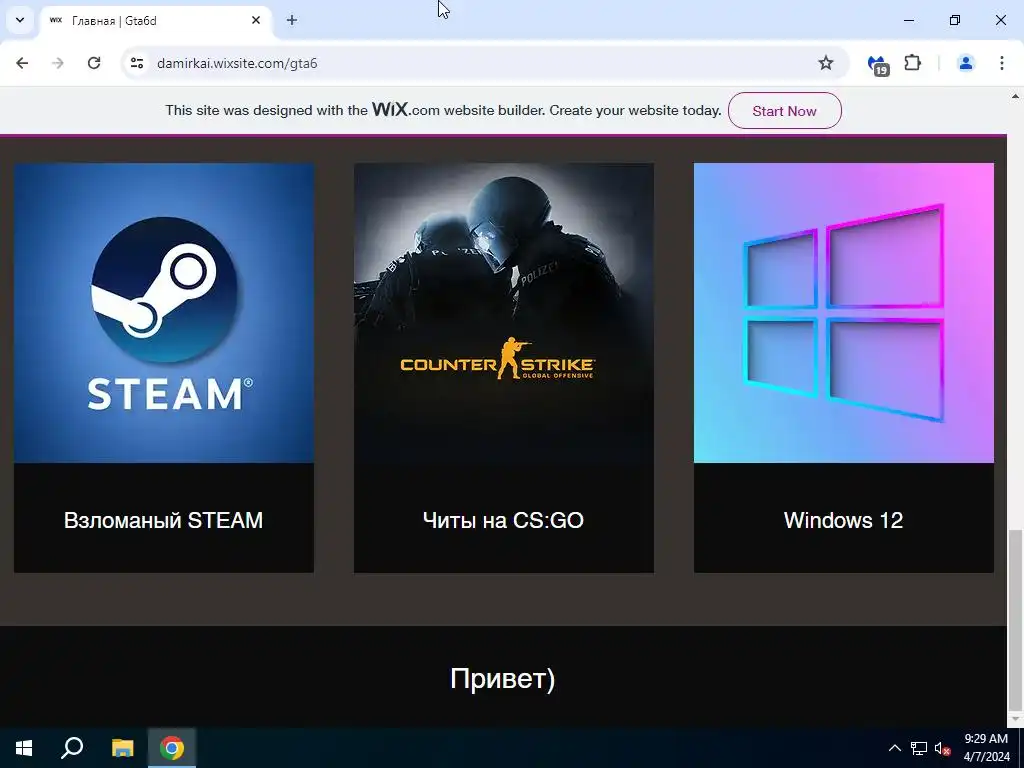Minimize the Chrome window
This screenshot has height=768, width=1024.
[908, 20]
